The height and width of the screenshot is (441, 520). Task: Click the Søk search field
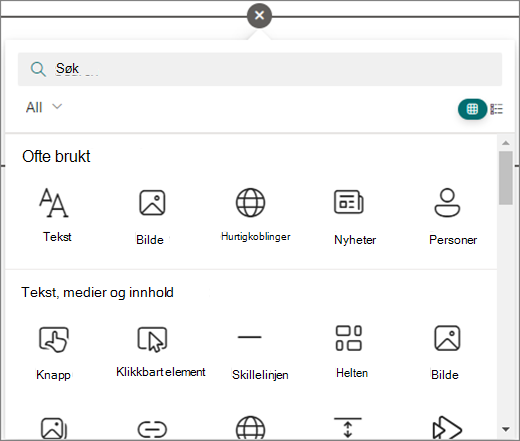(260, 69)
